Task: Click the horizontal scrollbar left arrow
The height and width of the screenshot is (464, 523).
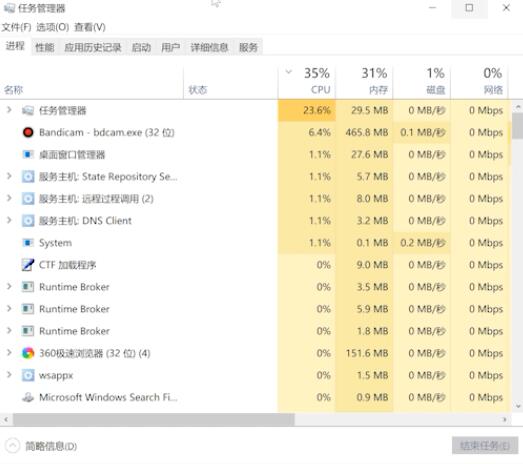Action: coord(6,419)
